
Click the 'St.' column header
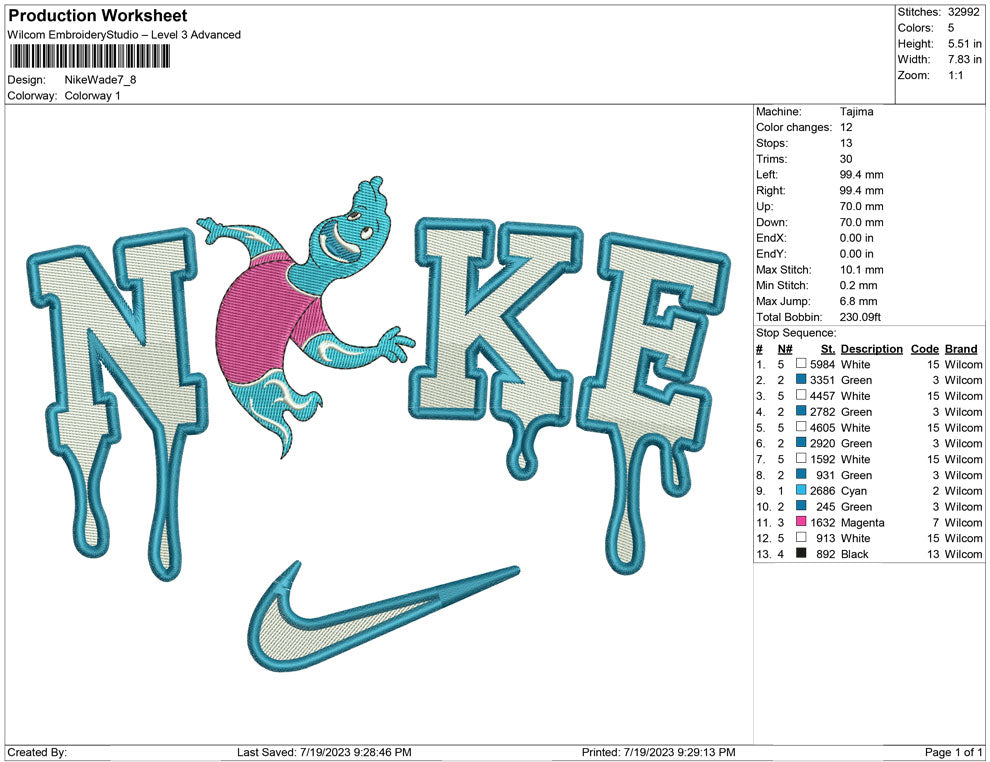[x=828, y=348]
